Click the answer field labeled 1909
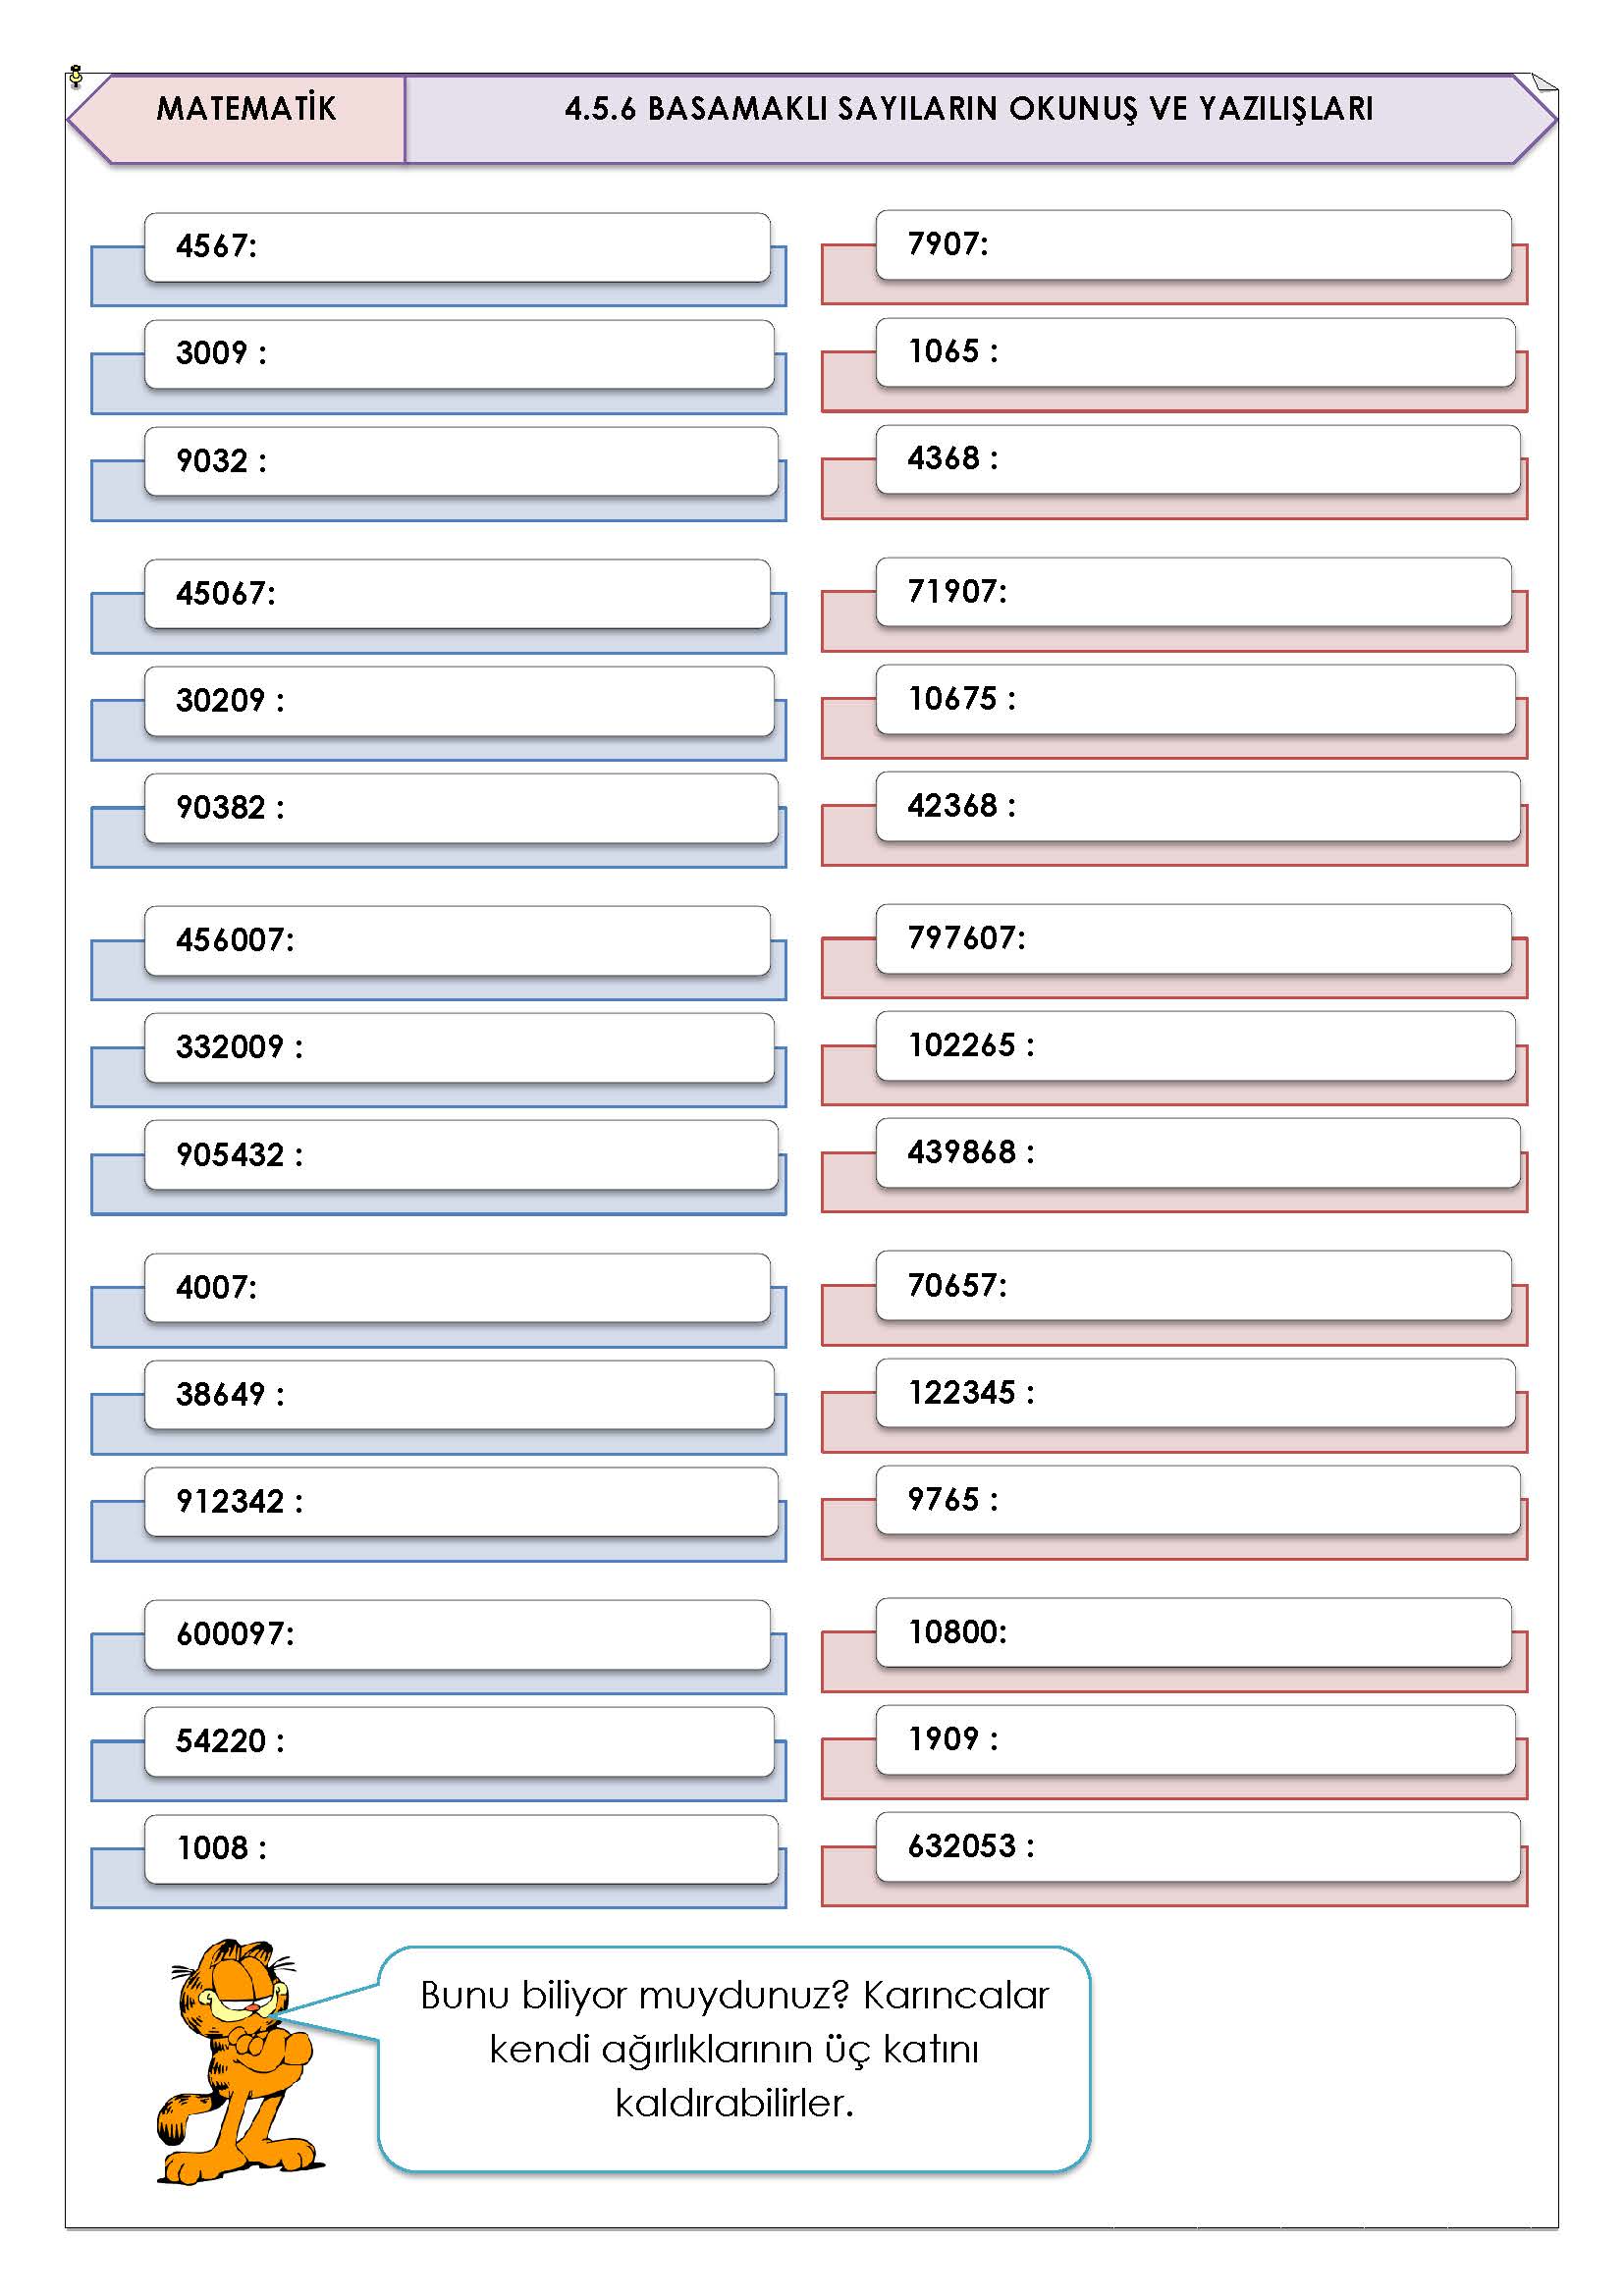The height and width of the screenshot is (2296, 1624). click(x=1195, y=1740)
